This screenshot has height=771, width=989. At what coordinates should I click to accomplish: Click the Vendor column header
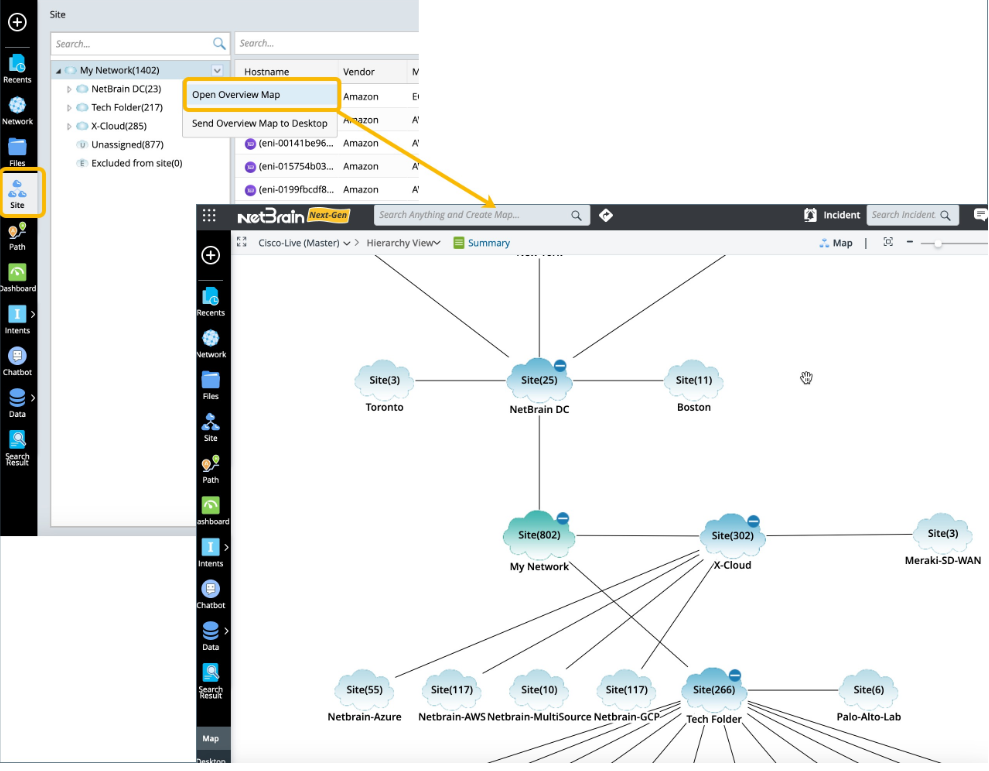[359, 72]
